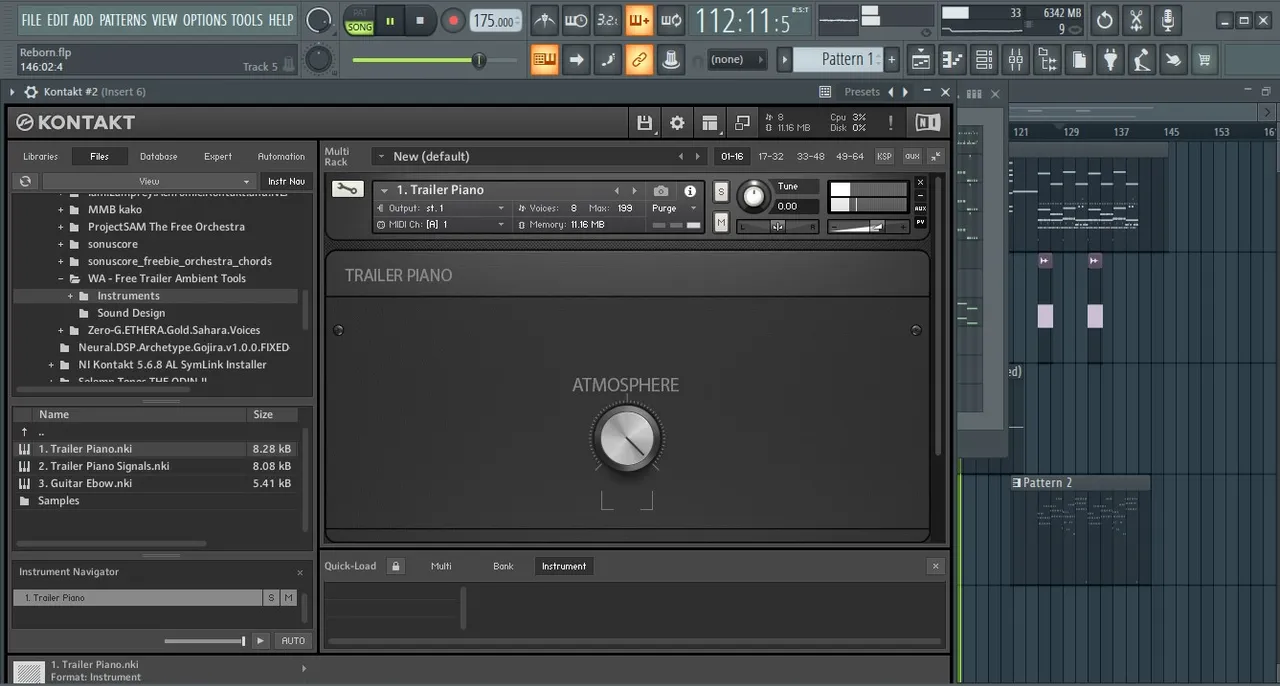Switch to the Automation browser tab

[x=281, y=156]
